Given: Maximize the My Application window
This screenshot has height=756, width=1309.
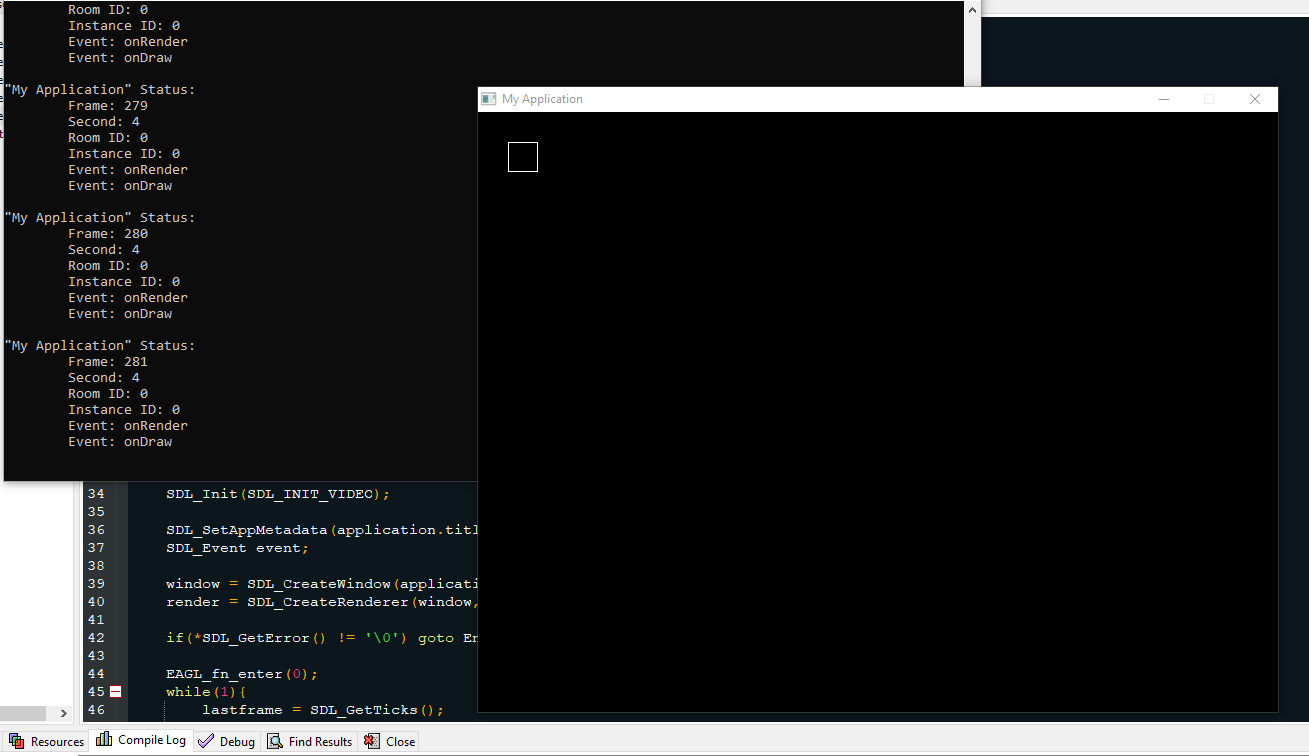Looking at the screenshot, I should tap(1209, 99).
